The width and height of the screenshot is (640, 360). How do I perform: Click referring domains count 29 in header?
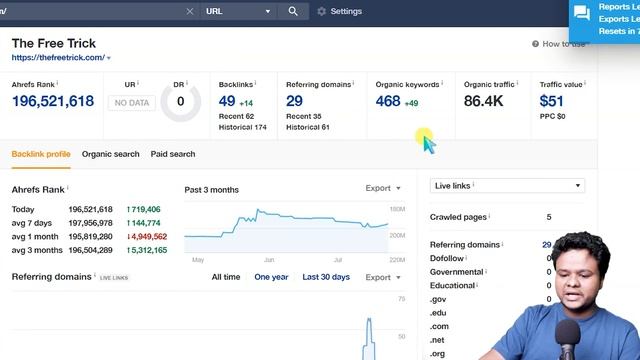pyautogui.click(x=294, y=101)
